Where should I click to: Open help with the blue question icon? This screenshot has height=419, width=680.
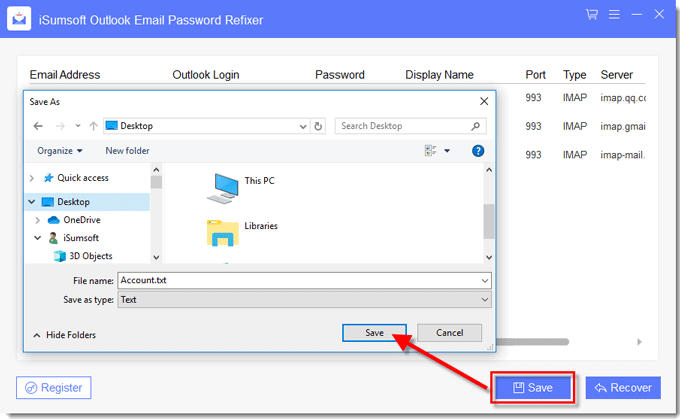478,151
